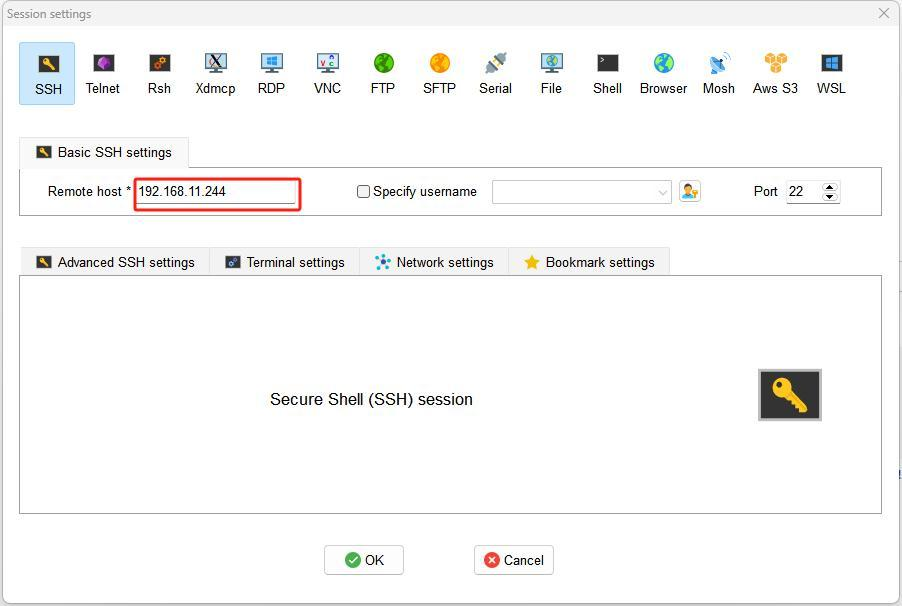Screen dimensions: 902x606
Task: Increase the port number with up arrow
Action: click(x=830, y=187)
